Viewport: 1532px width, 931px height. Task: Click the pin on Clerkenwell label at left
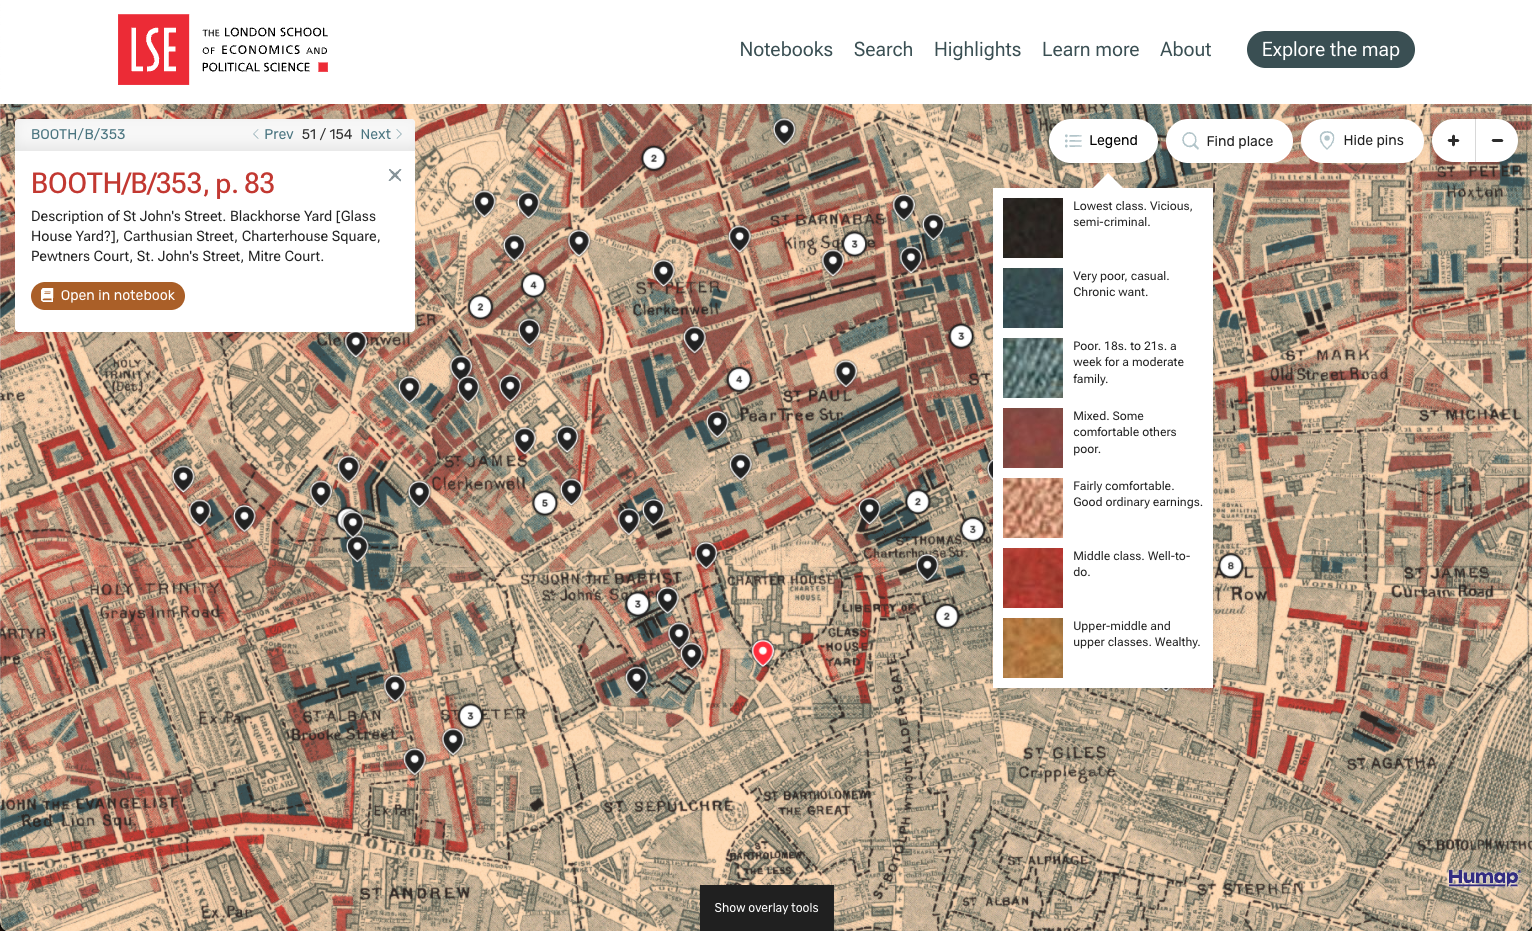[x=355, y=343]
